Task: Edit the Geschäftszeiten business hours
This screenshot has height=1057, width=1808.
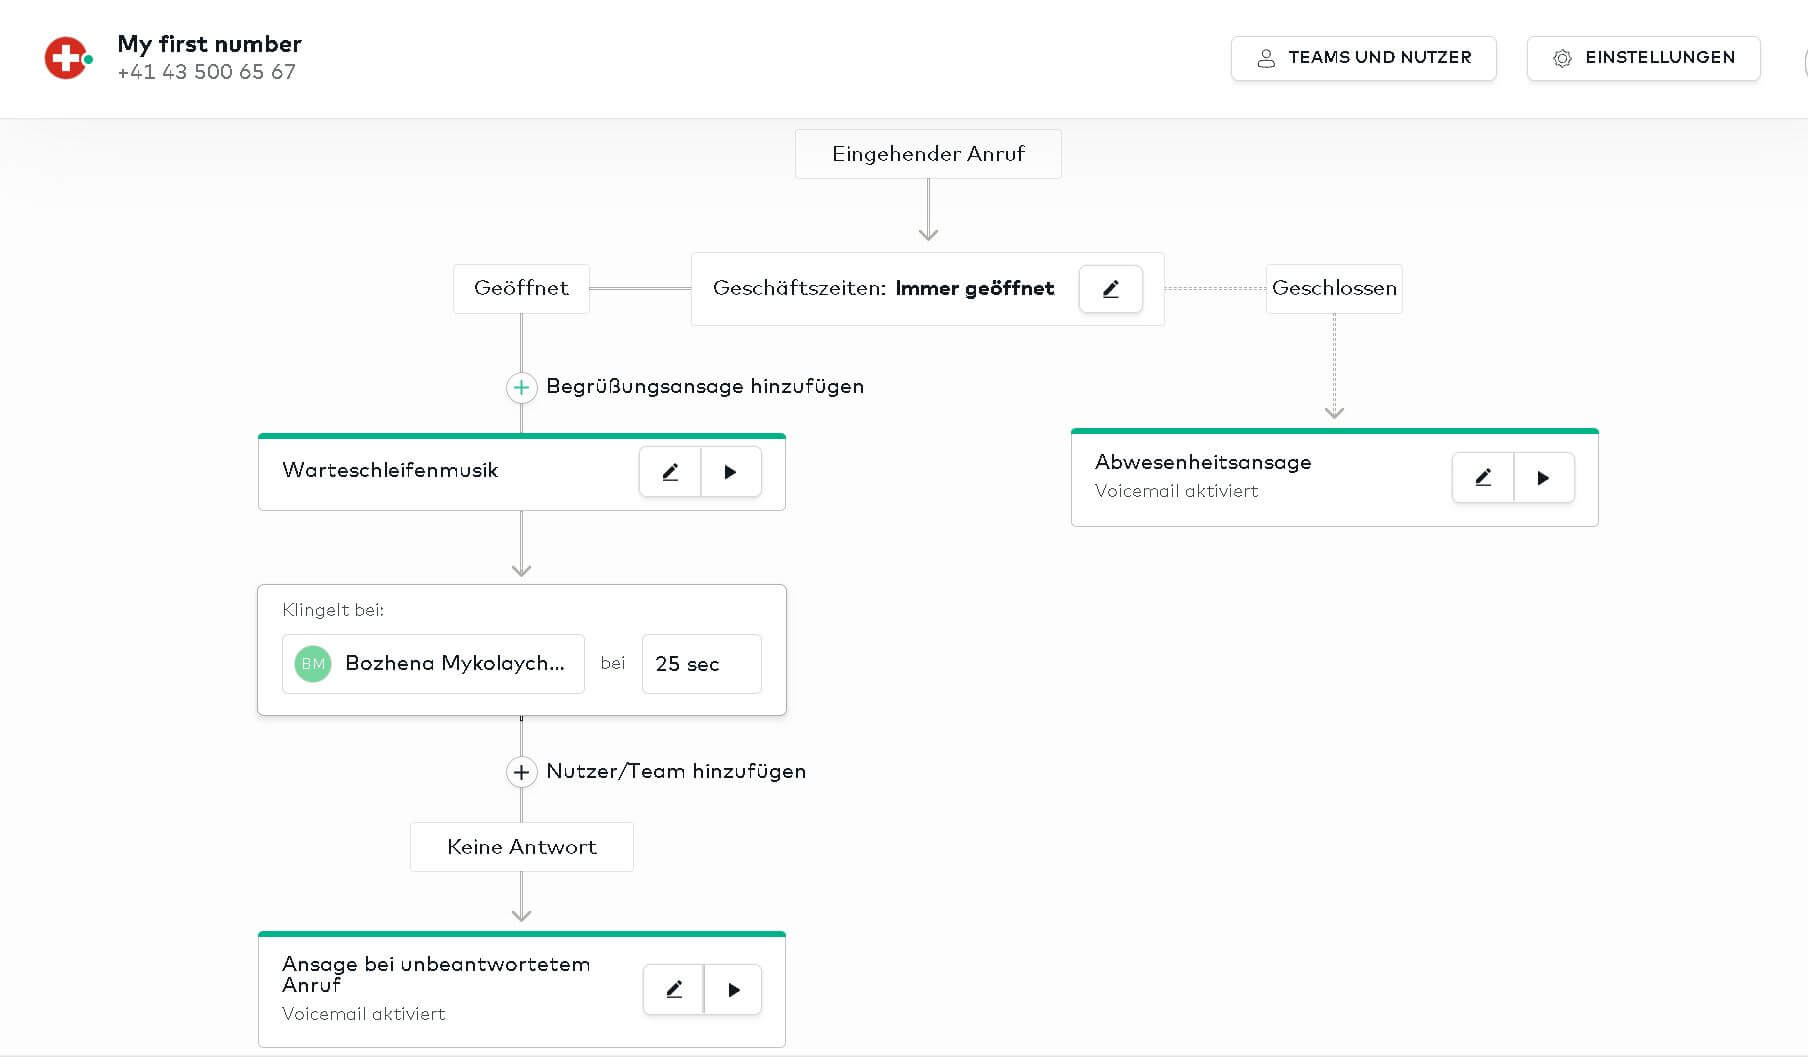Action: (1110, 289)
